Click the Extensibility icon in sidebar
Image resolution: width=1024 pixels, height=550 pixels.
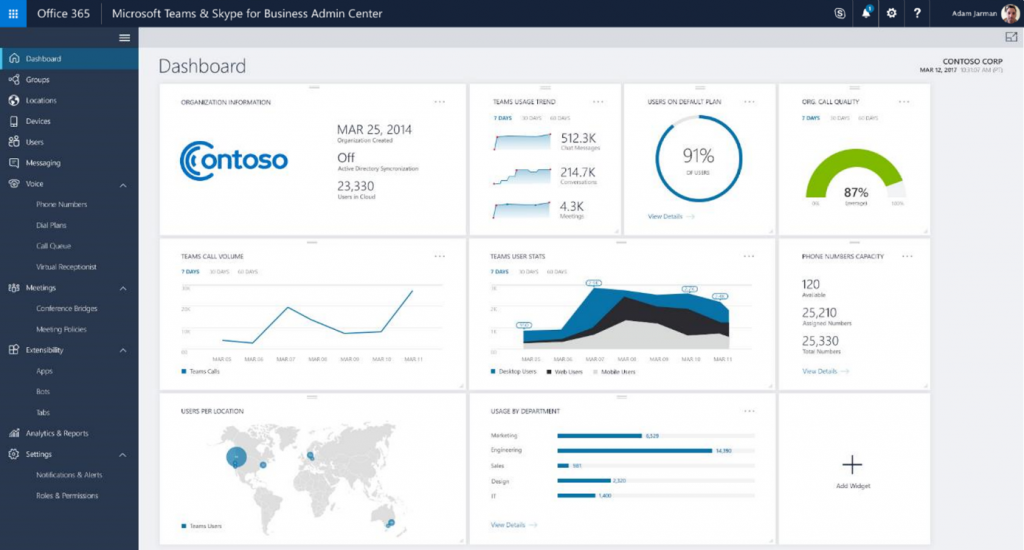[14, 349]
